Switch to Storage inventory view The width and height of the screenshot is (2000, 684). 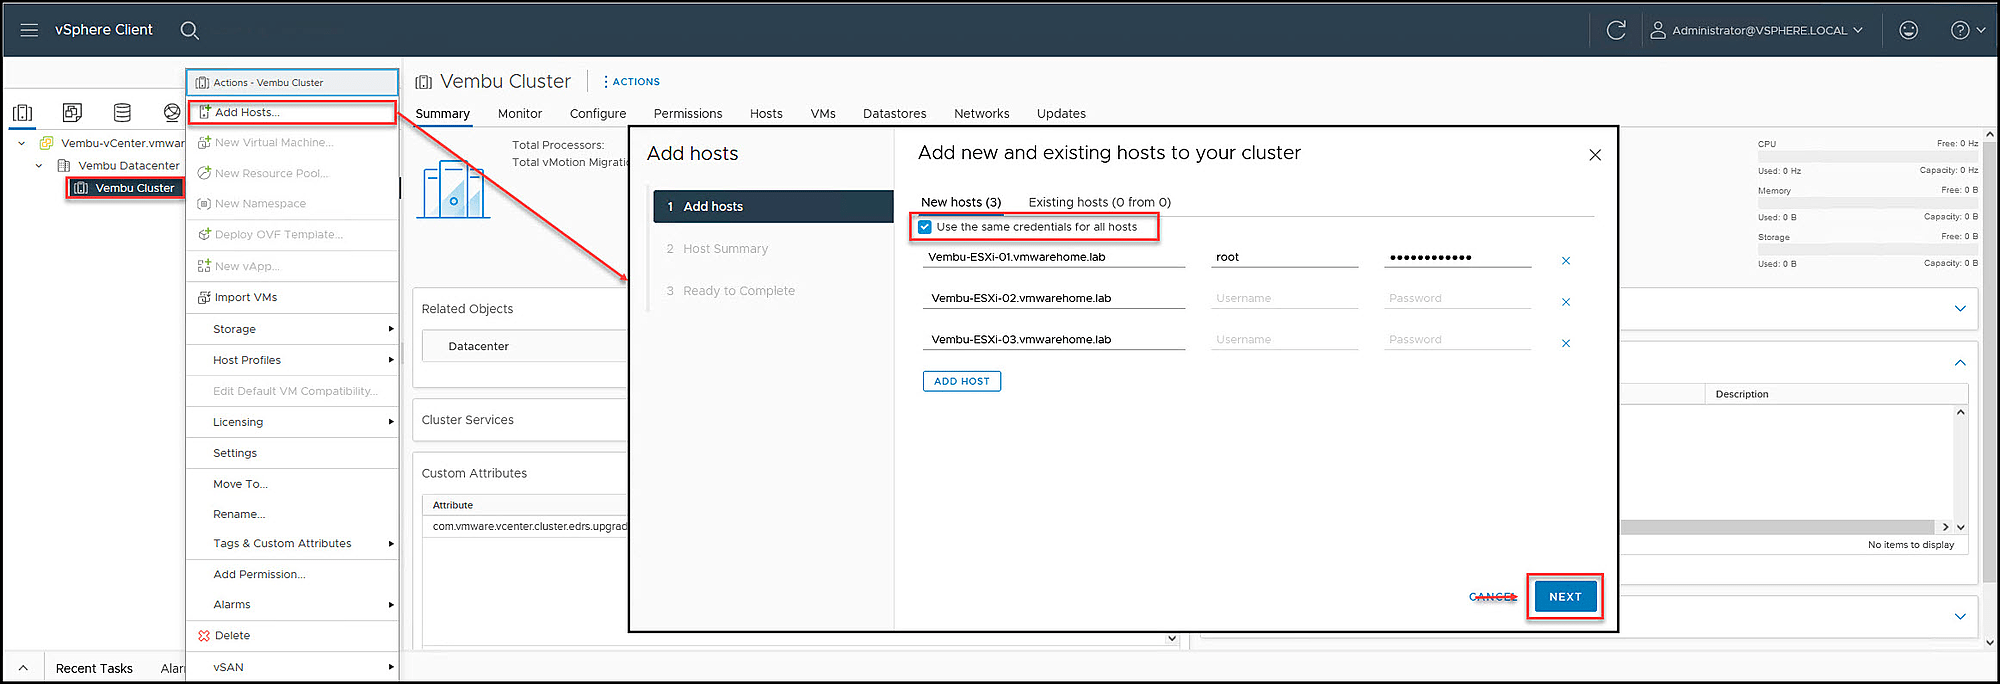click(x=122, y=113)
